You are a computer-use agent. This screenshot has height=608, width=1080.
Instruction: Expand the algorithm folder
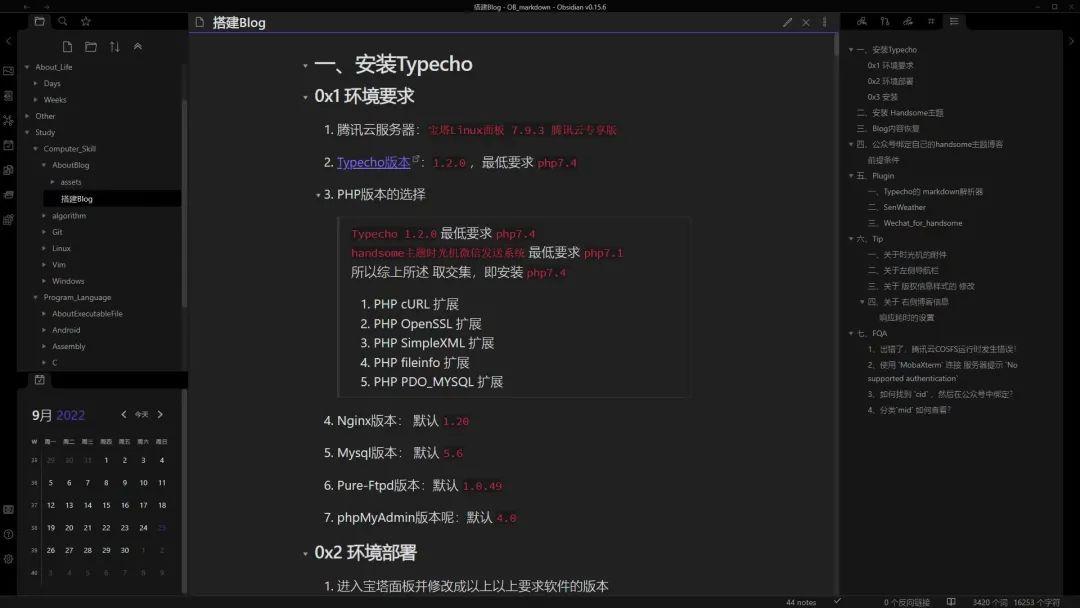[44, 216]
